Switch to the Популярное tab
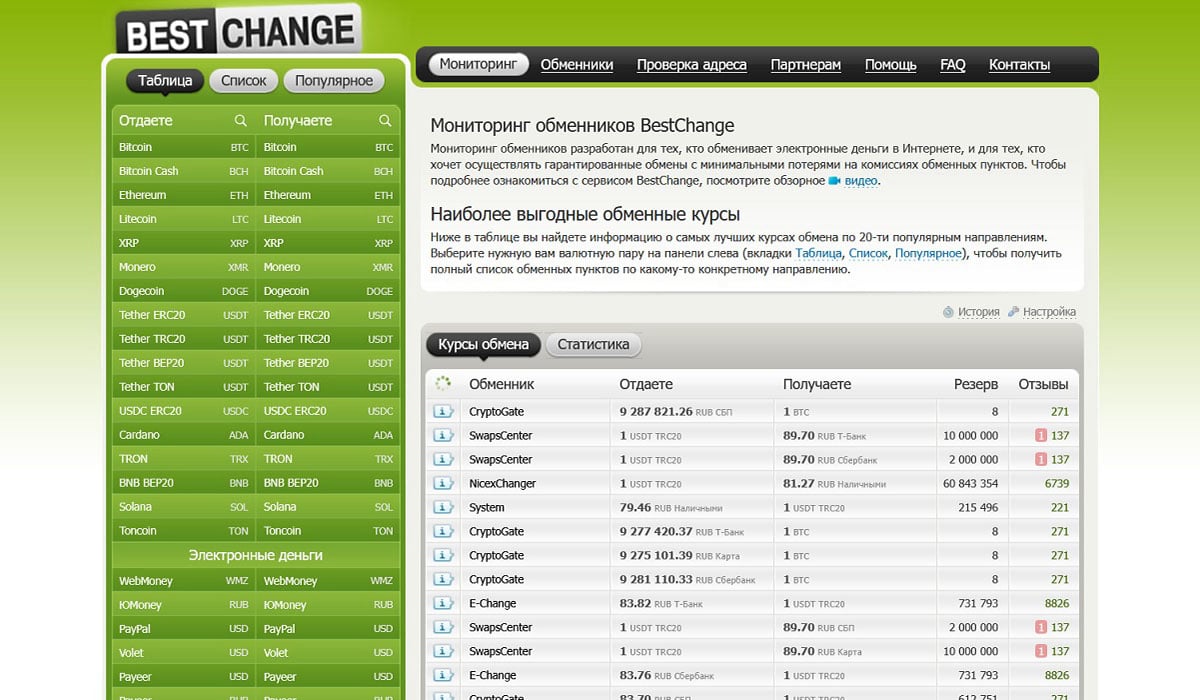Viewport: 1200px width, 700px height. coord(334,81)
